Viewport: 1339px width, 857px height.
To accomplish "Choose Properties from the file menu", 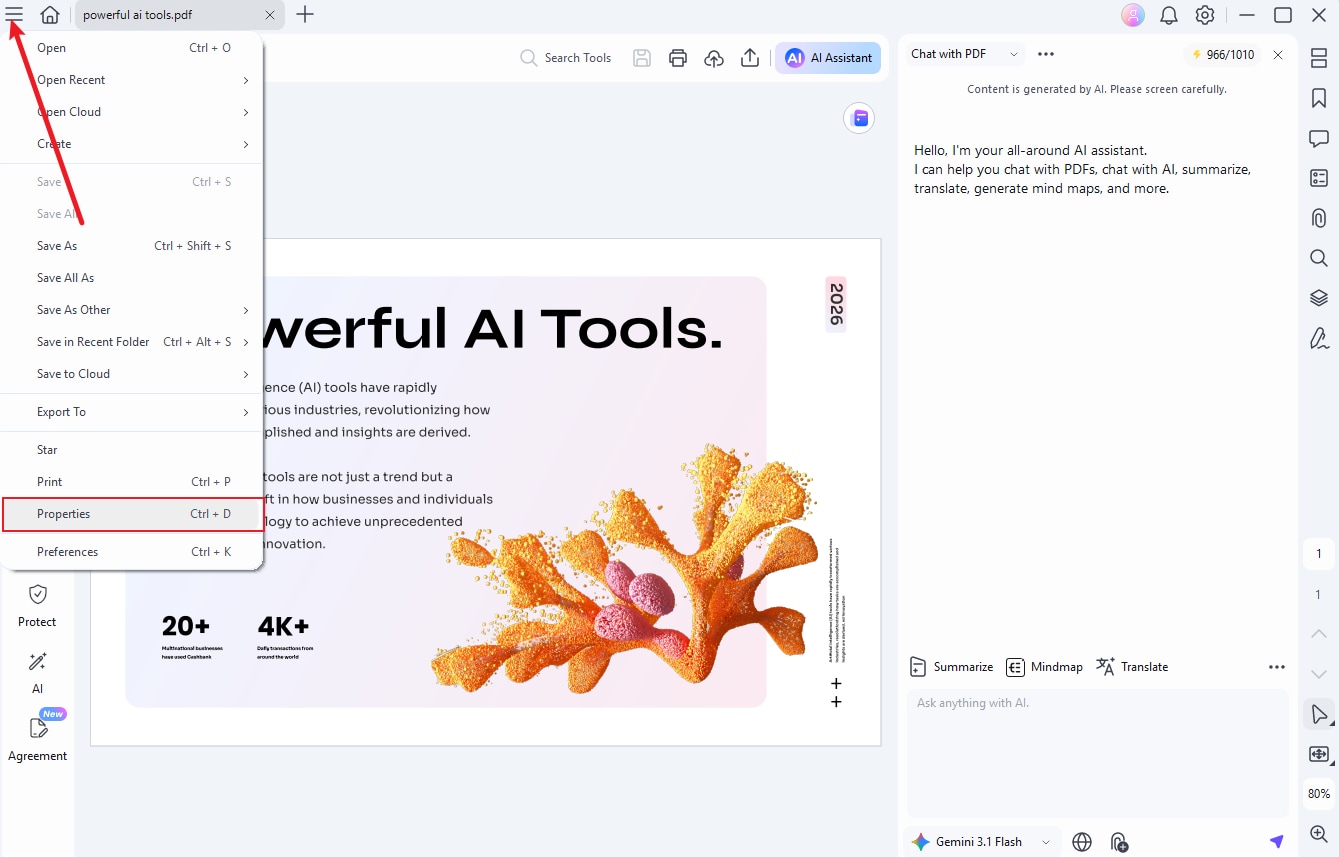I will [x=132, y=514].
